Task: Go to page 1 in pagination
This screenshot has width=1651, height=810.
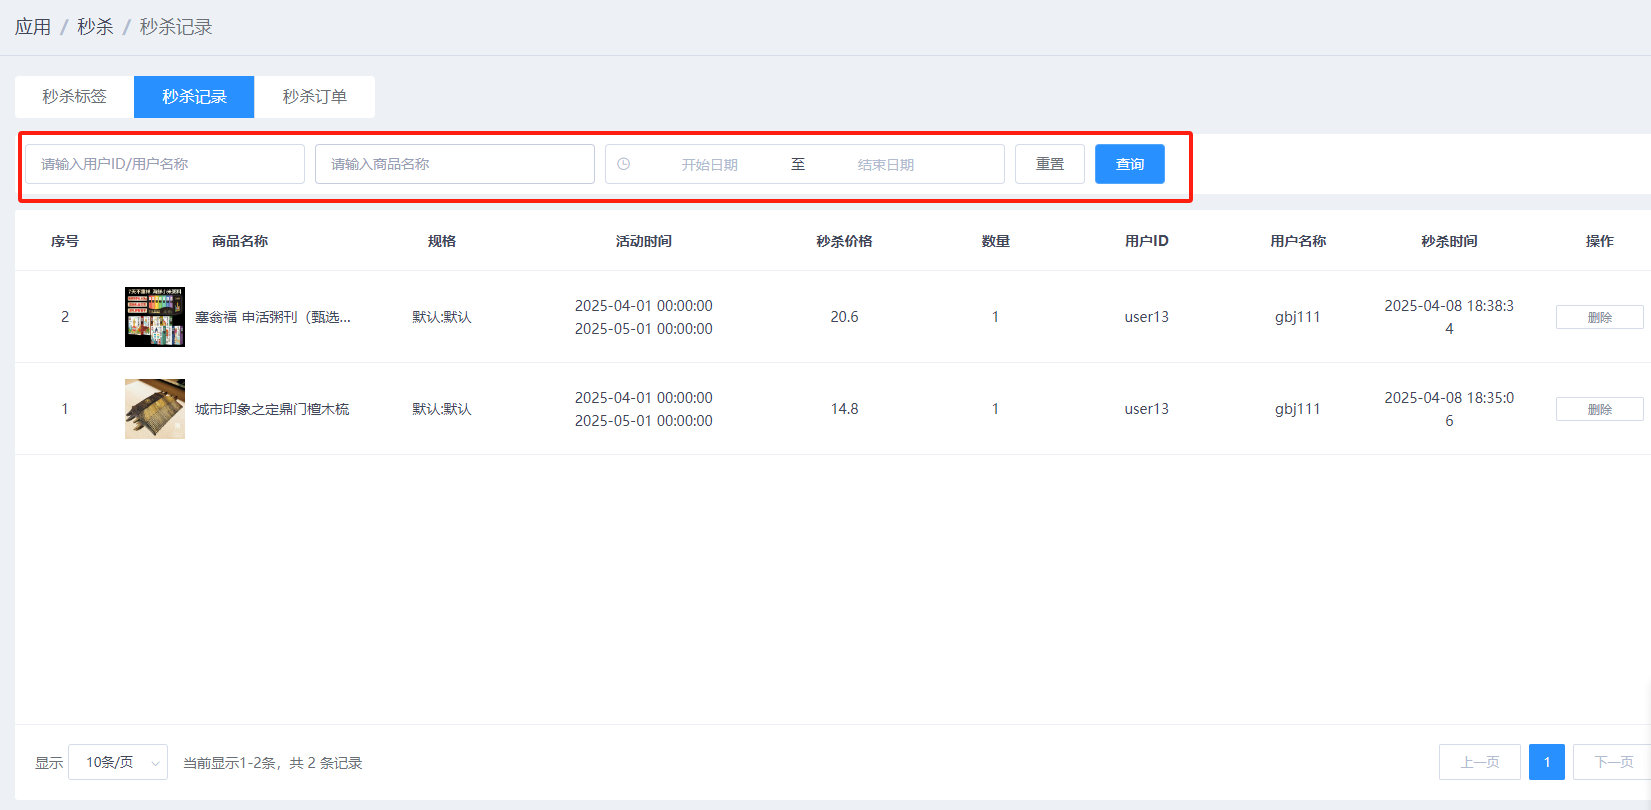Action: (1546, 762)
